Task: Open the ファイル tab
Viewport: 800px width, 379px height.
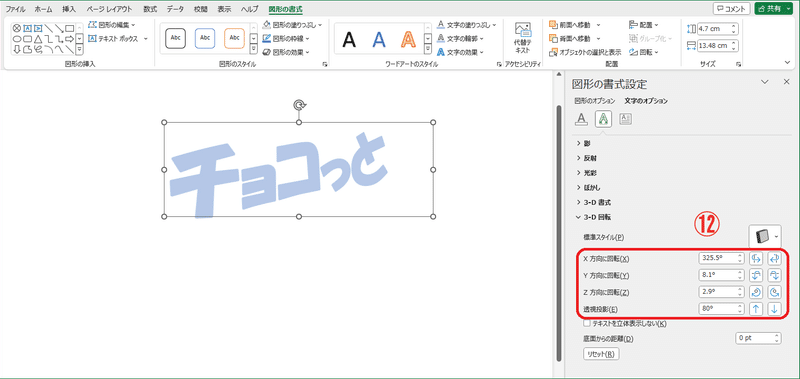Action: pos(16,9)
